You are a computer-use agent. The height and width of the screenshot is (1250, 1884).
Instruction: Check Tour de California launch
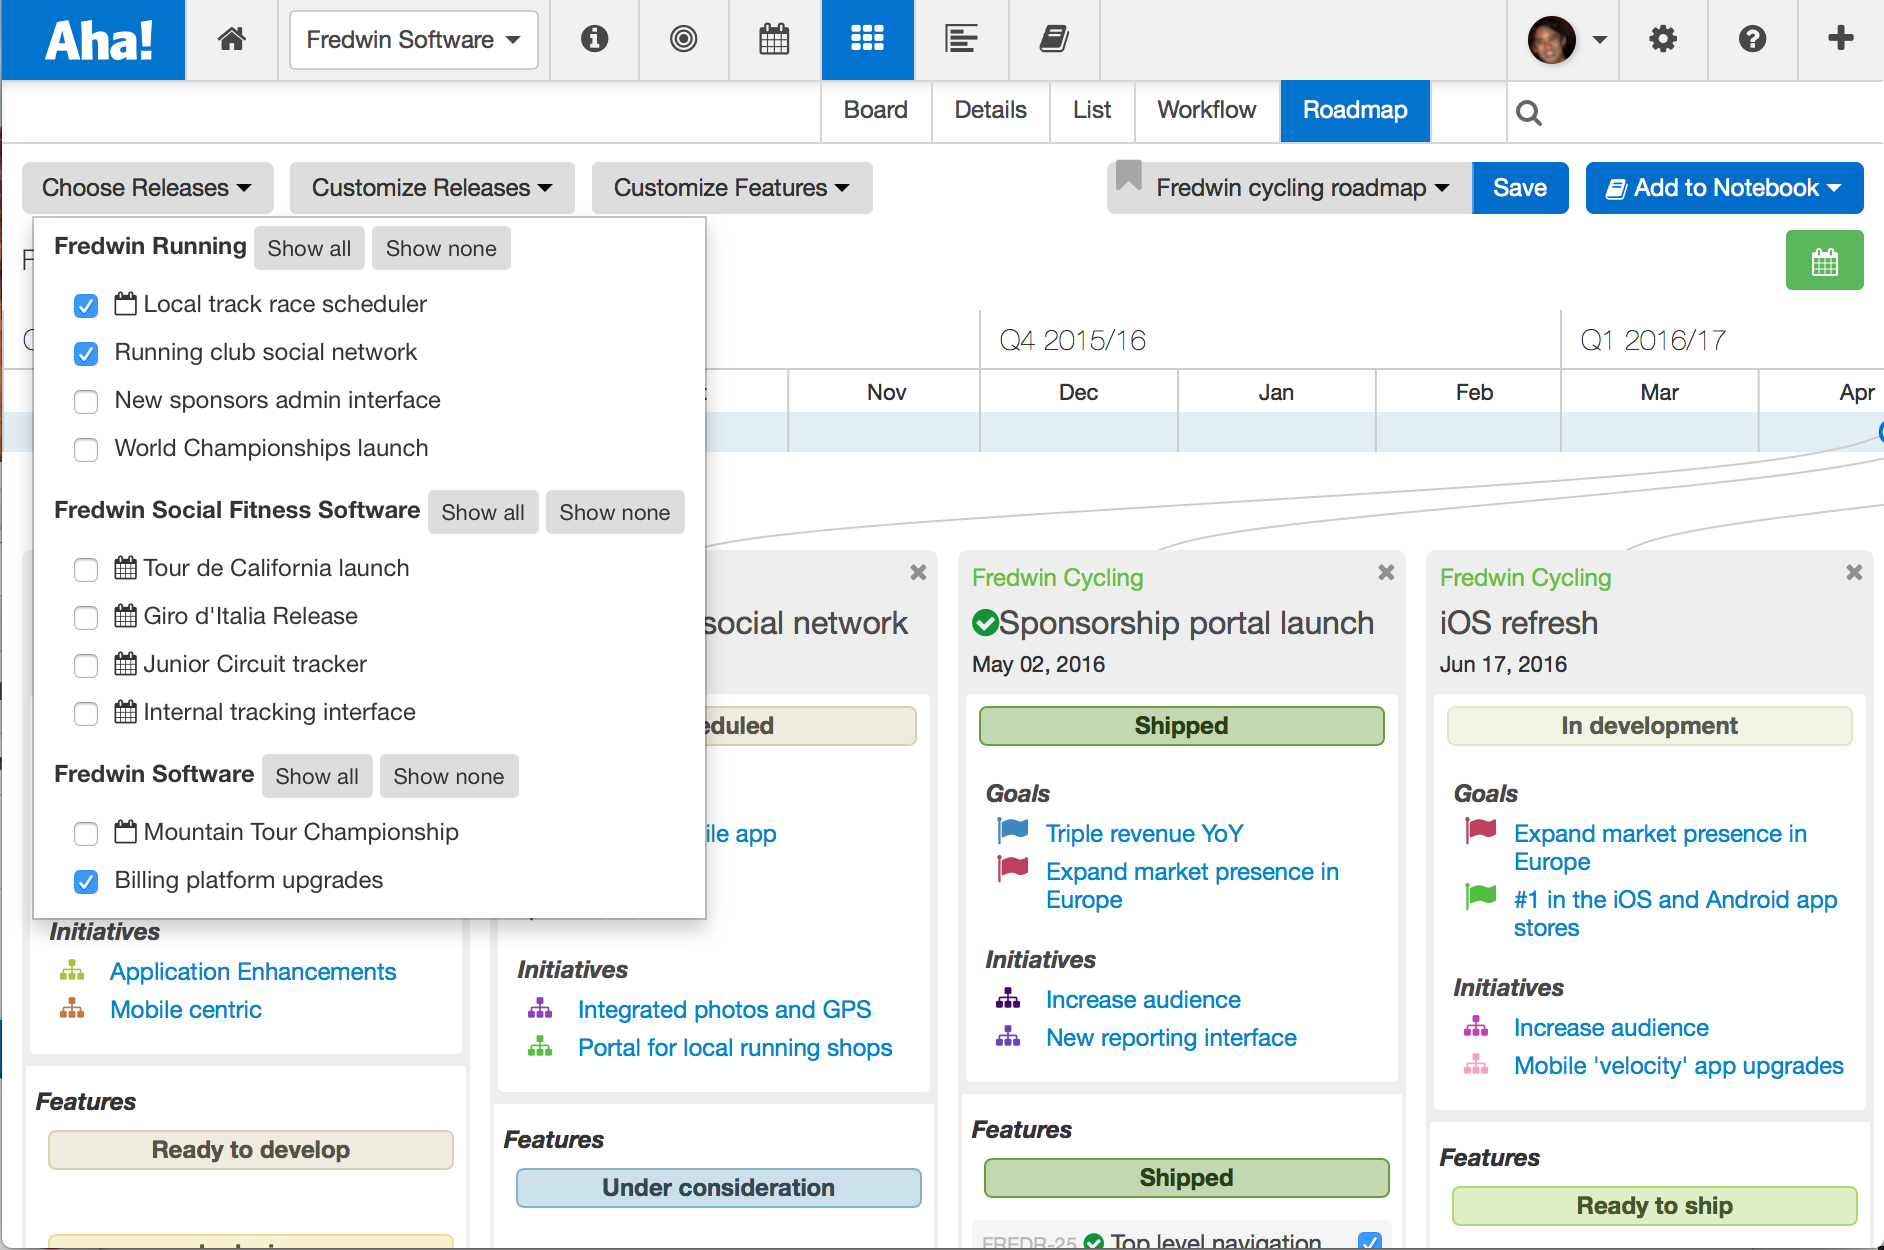pos(86,569)
